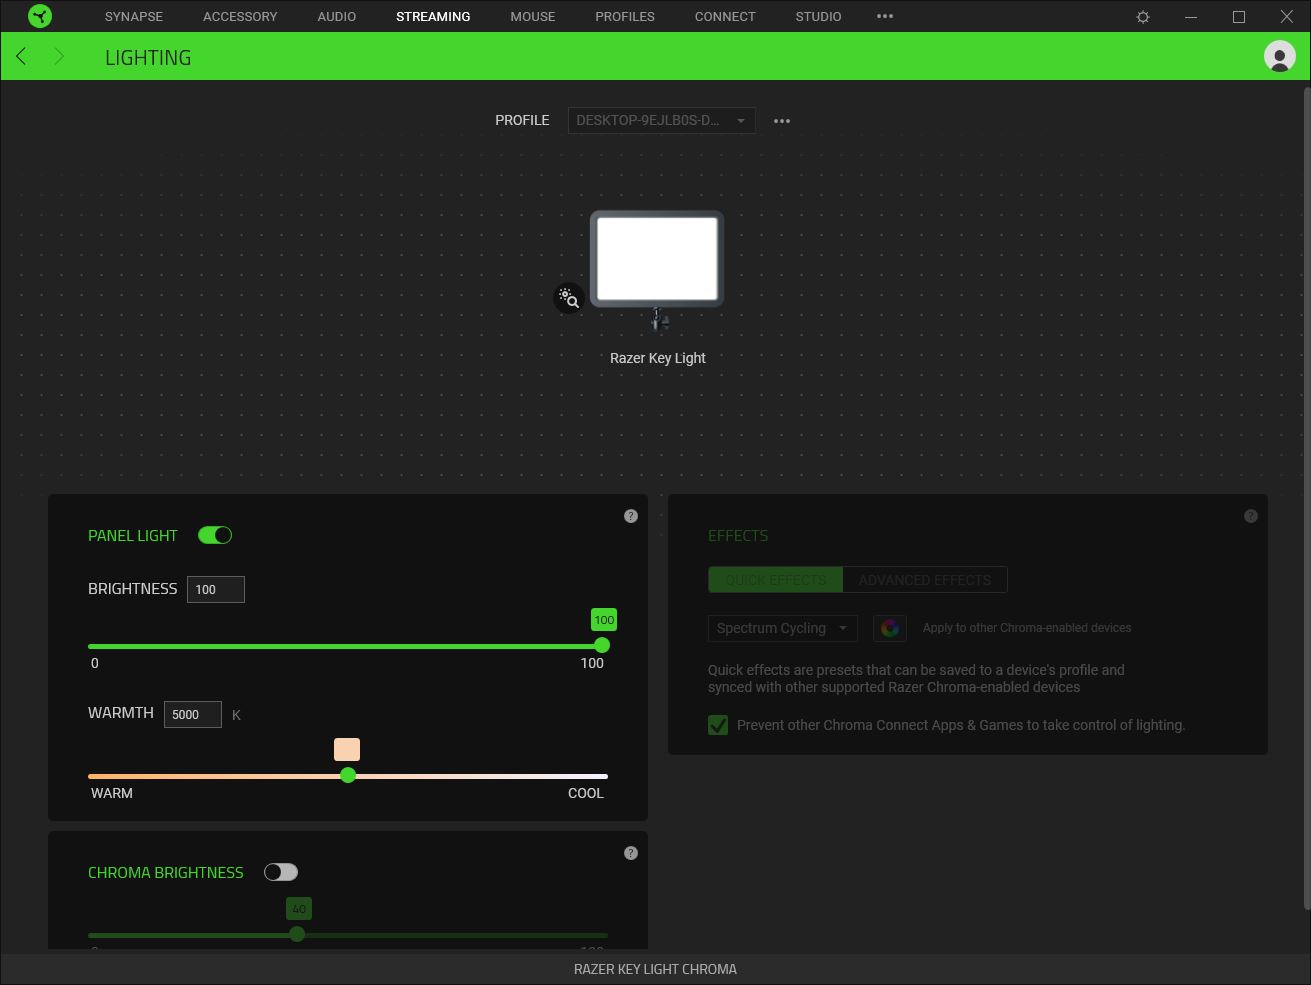Close the Synapse window

pyautogui.click(x=1287, y=17)
